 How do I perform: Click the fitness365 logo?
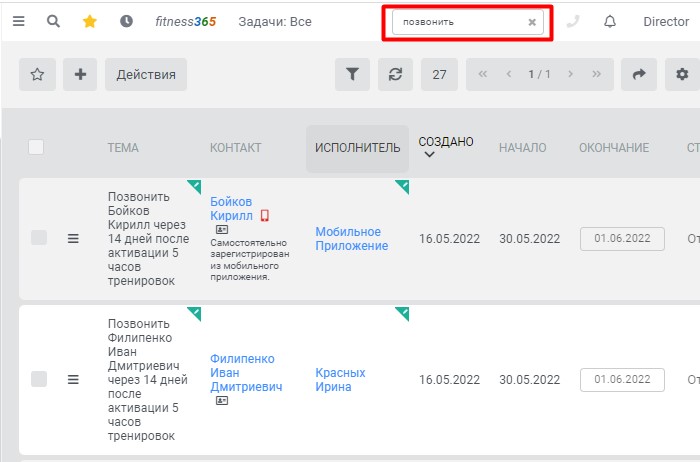[186, 21]
